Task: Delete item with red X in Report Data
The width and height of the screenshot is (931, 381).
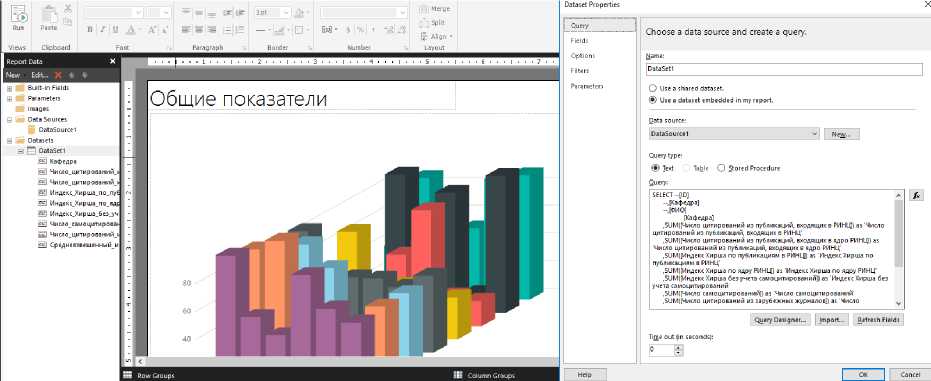Action: (58, 75)
